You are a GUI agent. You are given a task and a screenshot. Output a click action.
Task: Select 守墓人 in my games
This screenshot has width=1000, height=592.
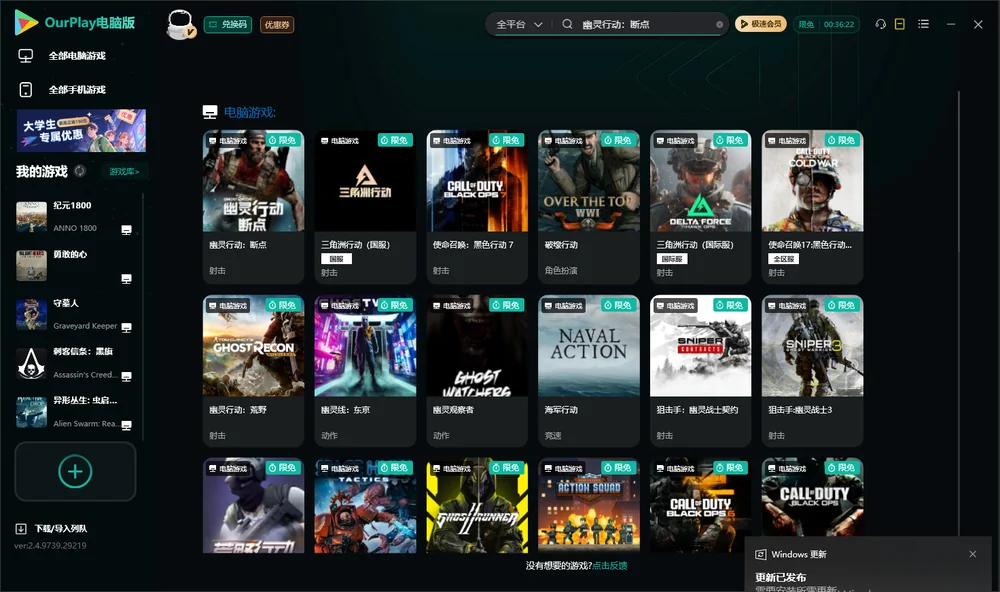click(x=75, y=315)
